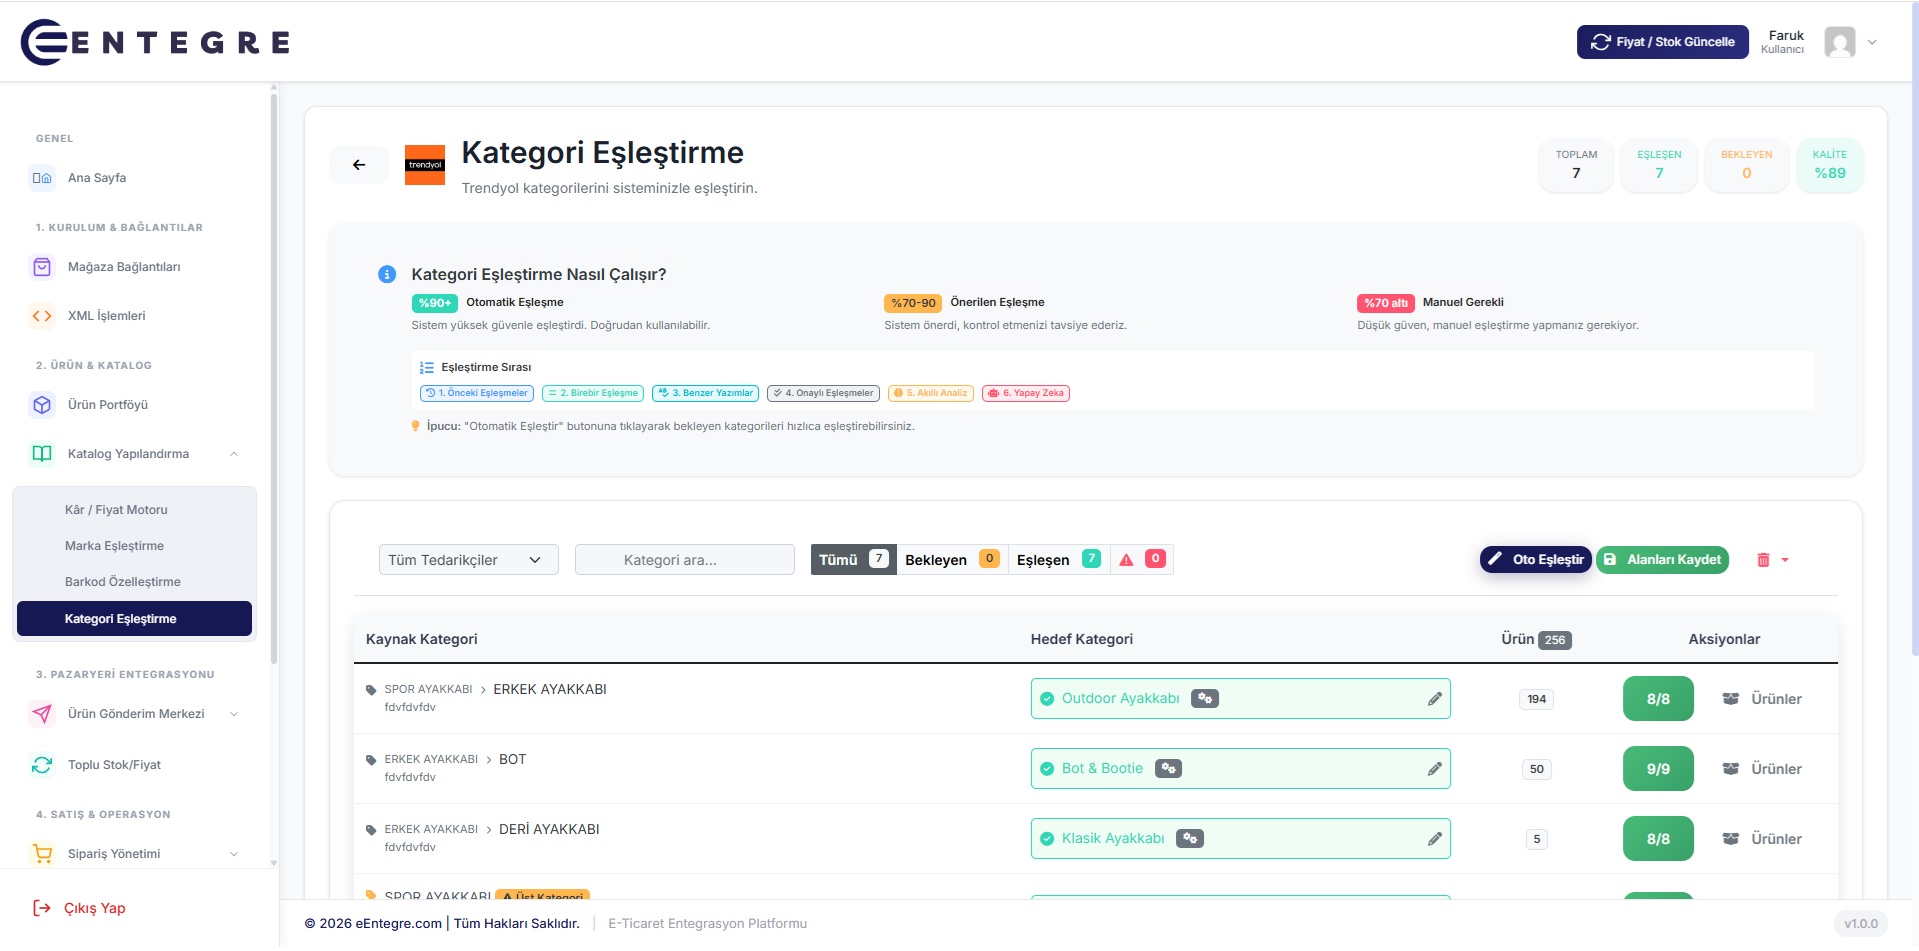This screenshot has height=951, width=1919.
Task: Click the 194 product count badge
Action: click(x=1536, y=699)
